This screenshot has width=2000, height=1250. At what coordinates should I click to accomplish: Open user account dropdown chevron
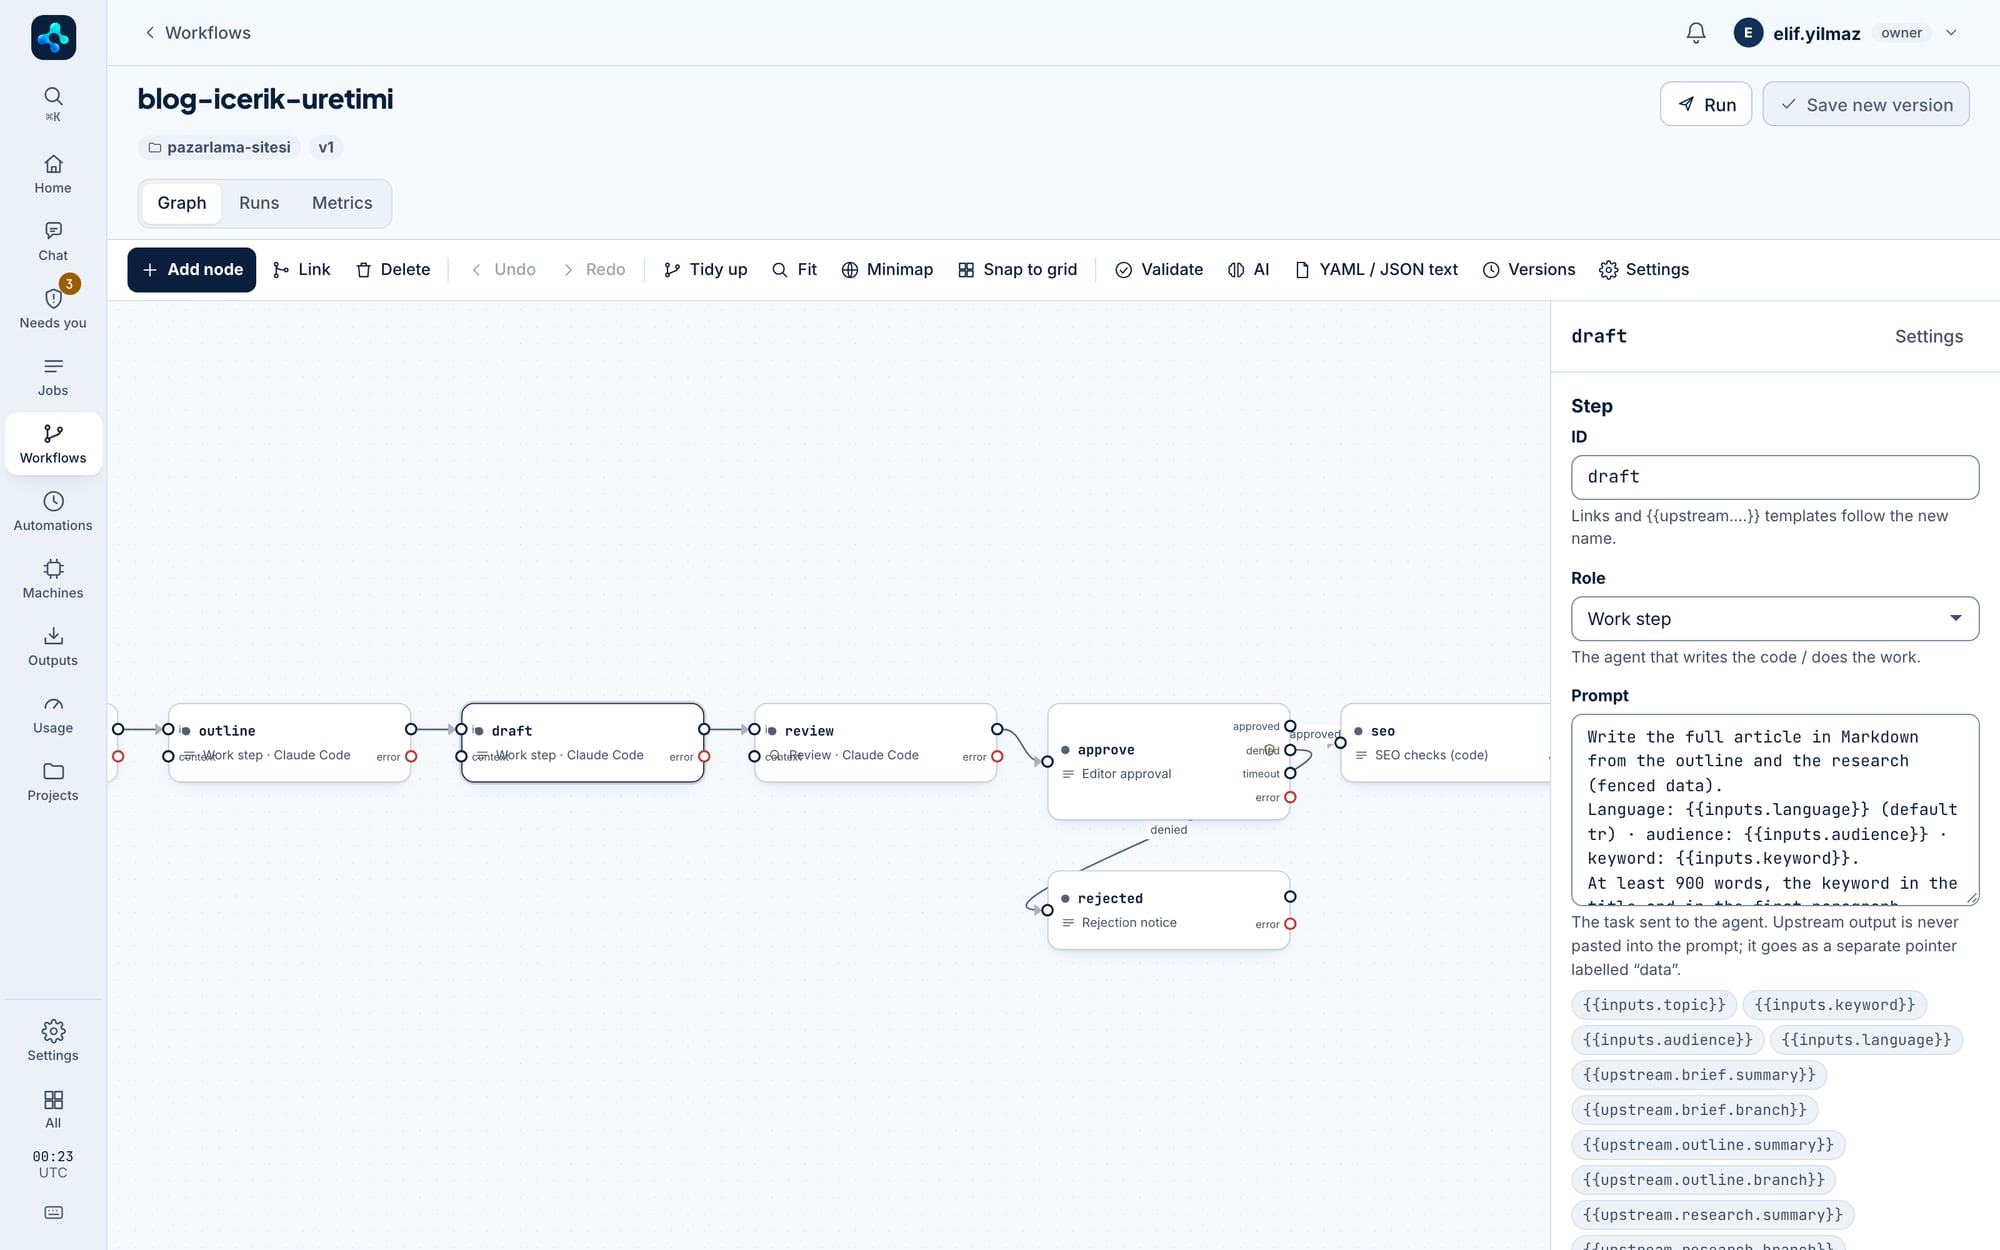click(x=1950, y=33)
